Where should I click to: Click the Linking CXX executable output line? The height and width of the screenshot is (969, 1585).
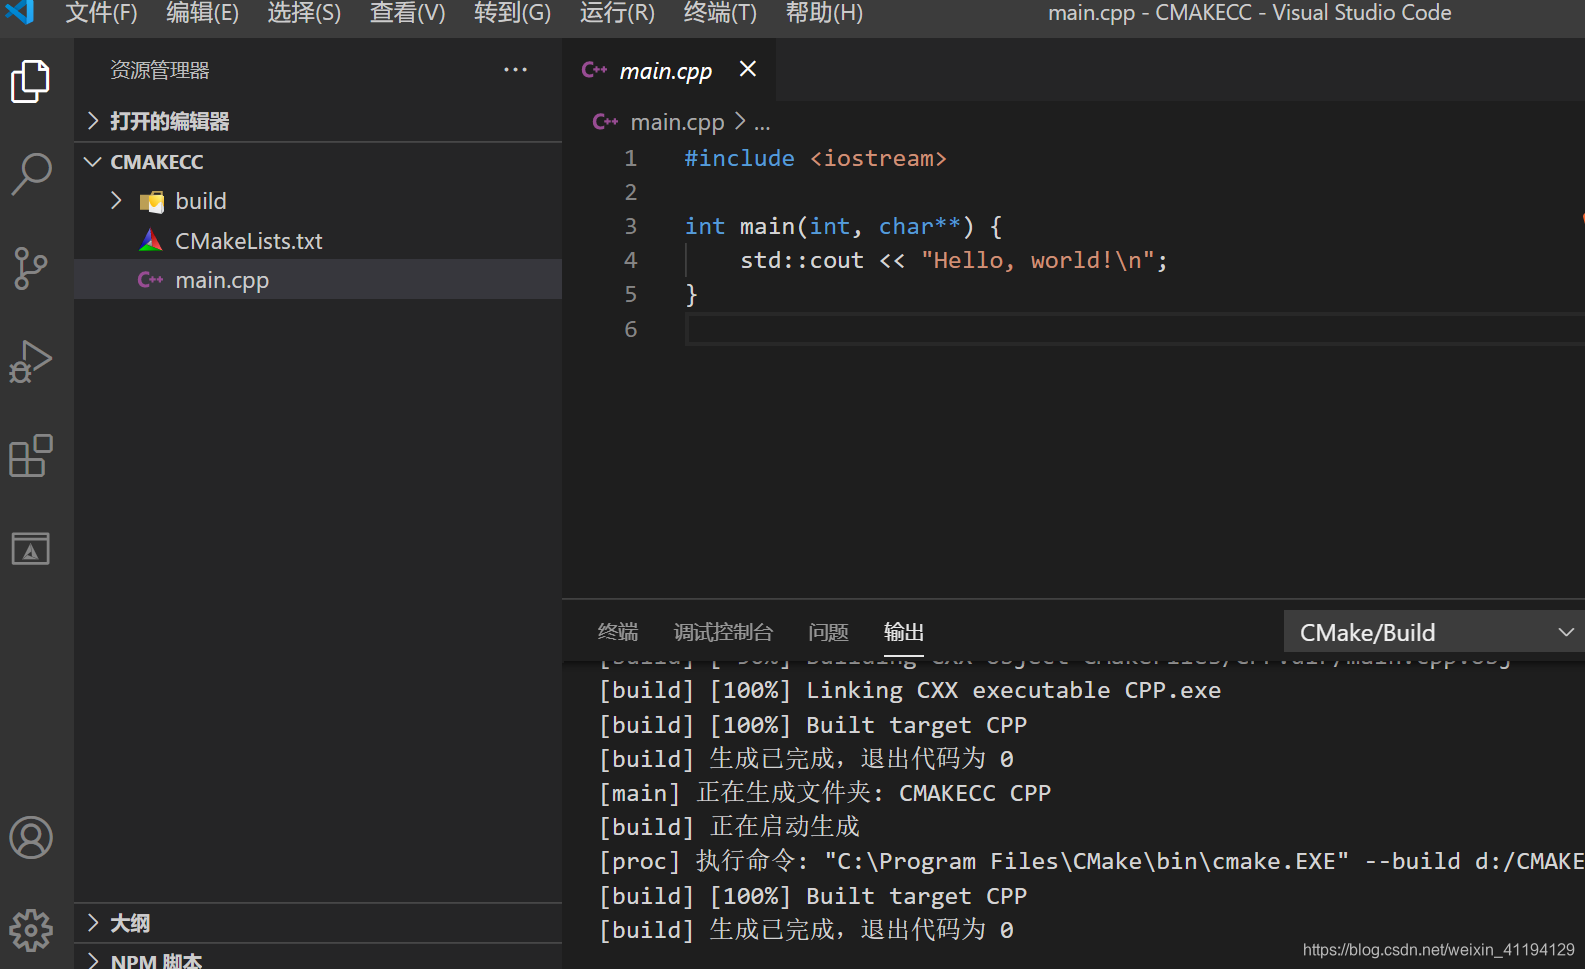(x=909, y=690)
